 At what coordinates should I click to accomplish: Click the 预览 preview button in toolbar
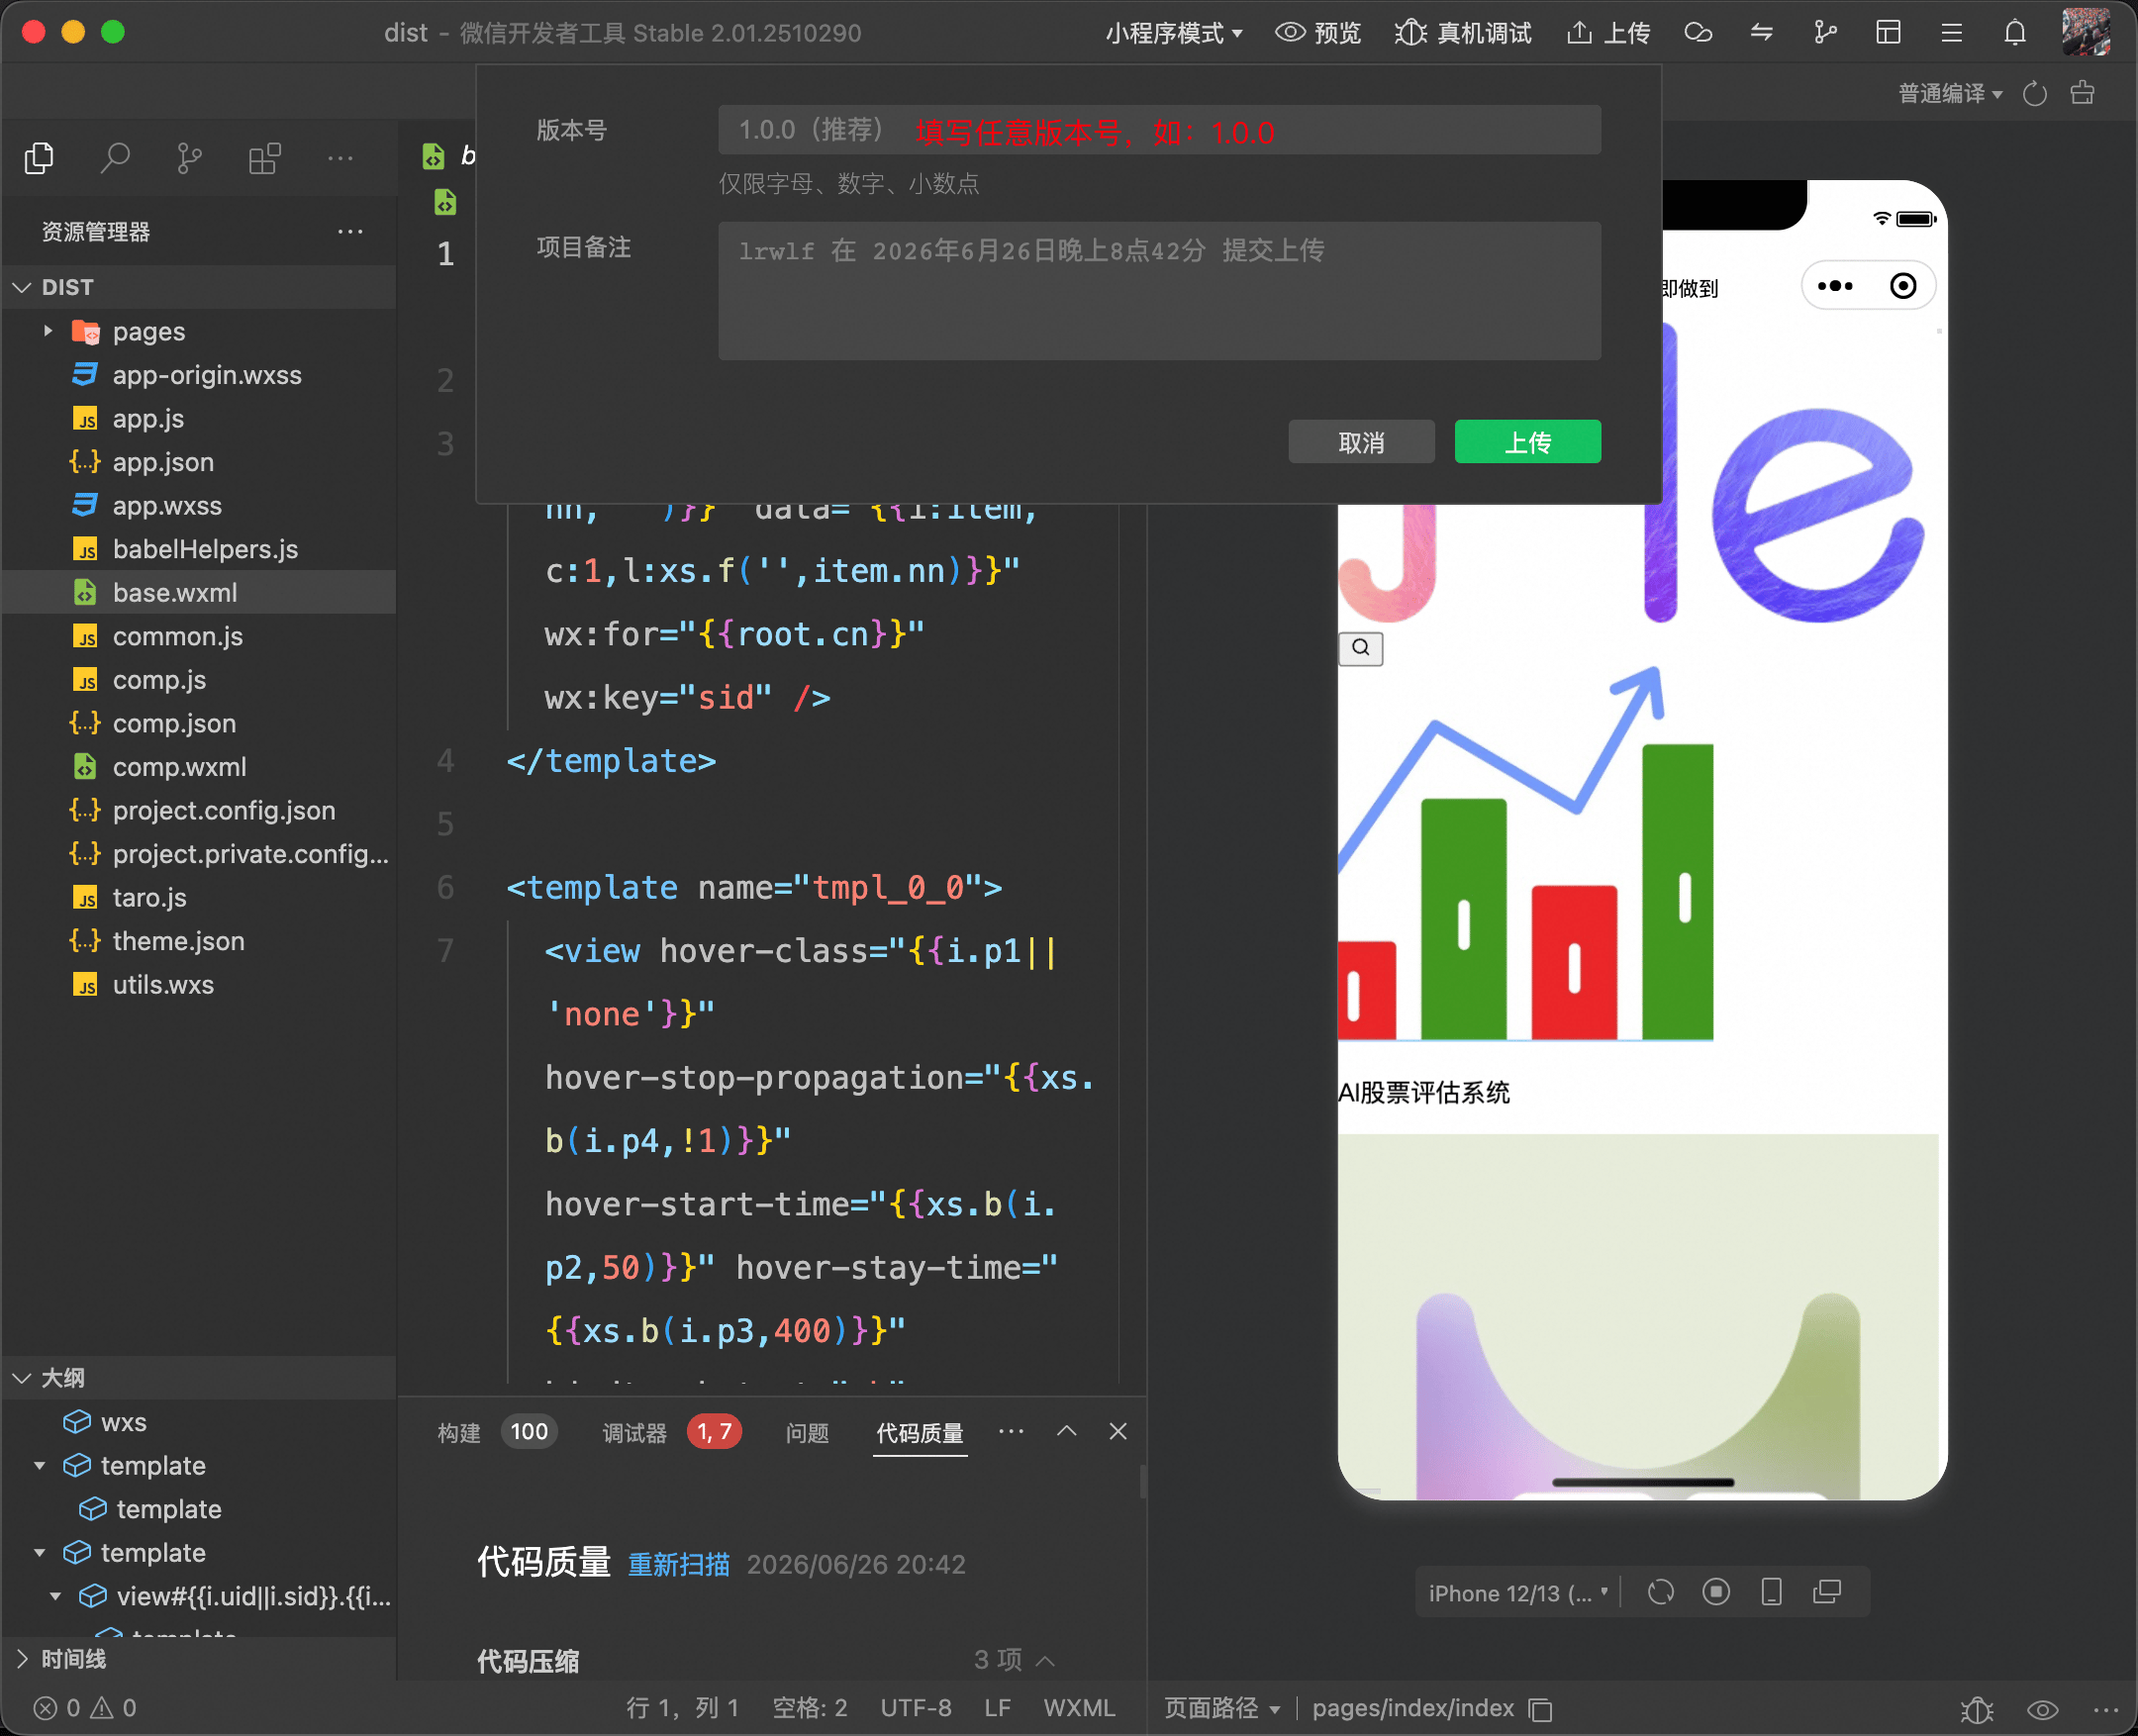[1318, 33]
